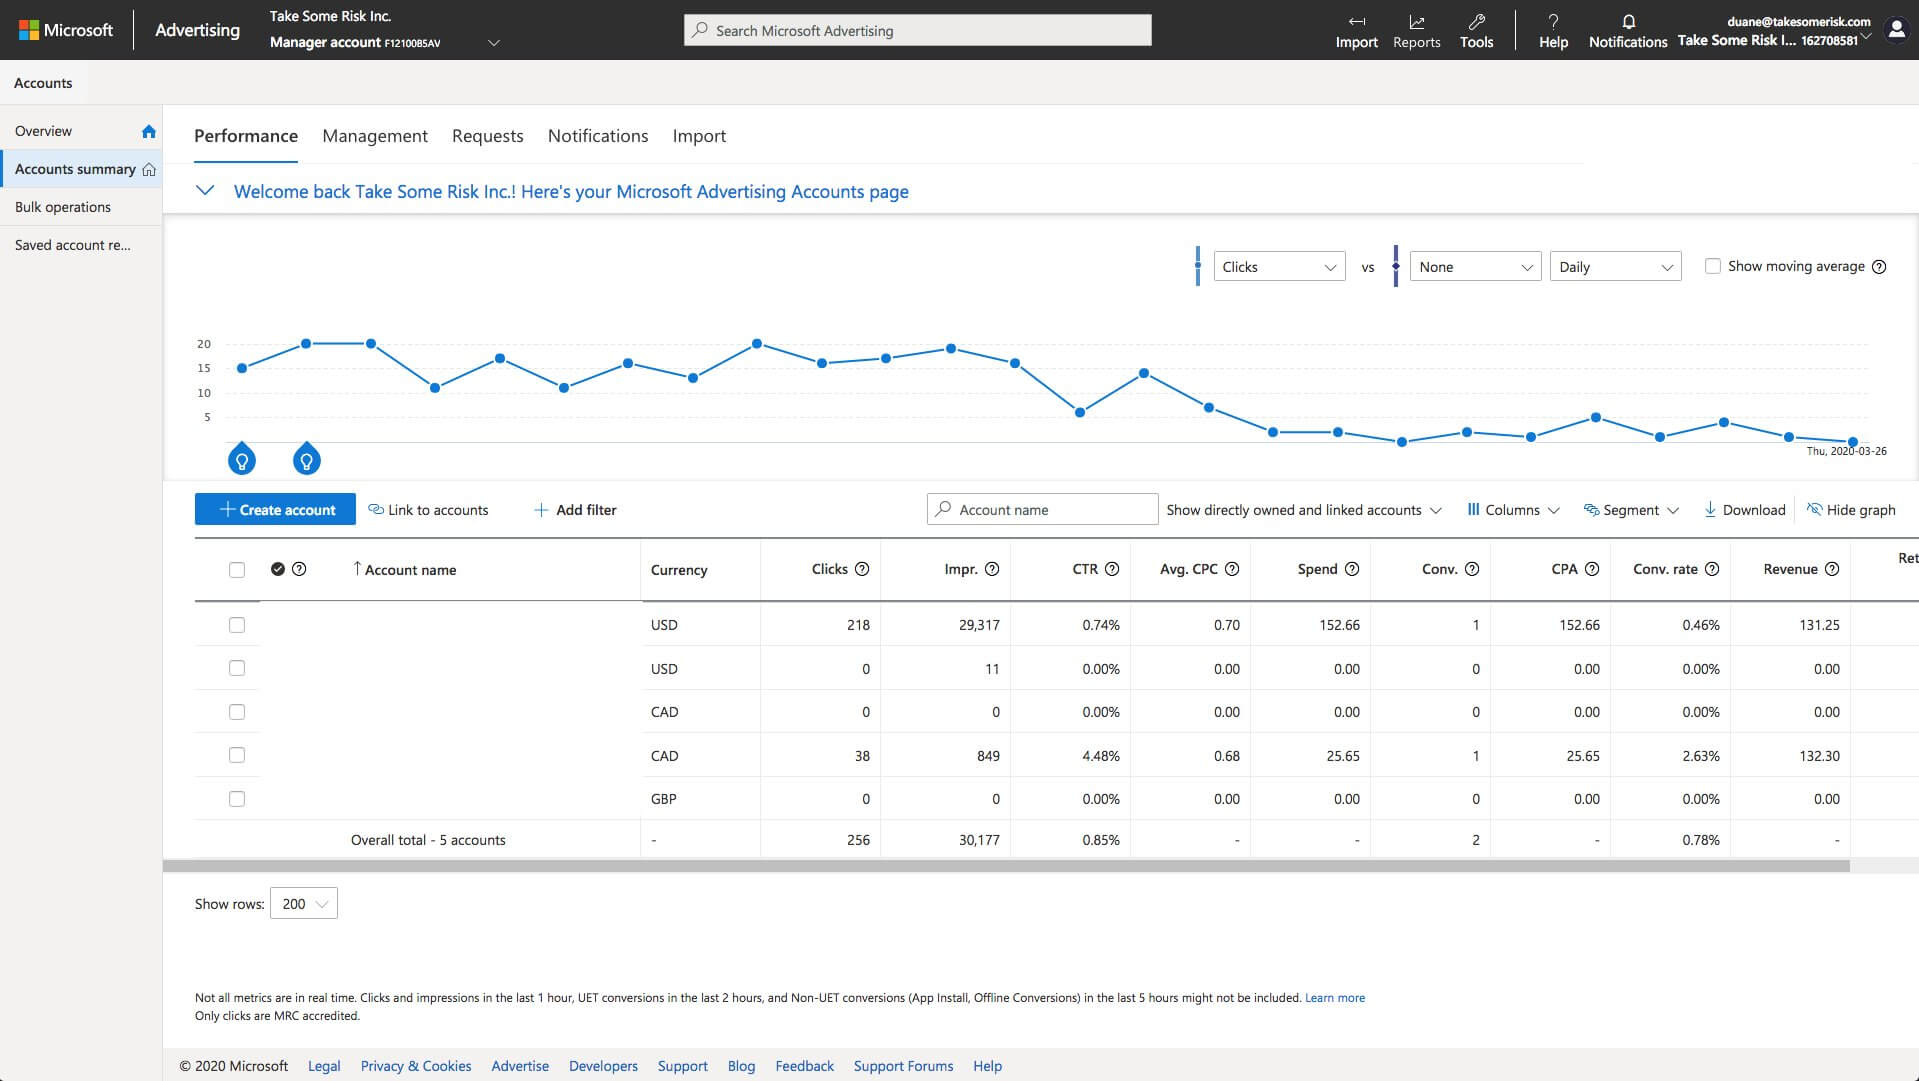The height and width of the screenshot is (1081, 1919).
Task: Select the USD account with 218 clicks
Action: [237, 625]
